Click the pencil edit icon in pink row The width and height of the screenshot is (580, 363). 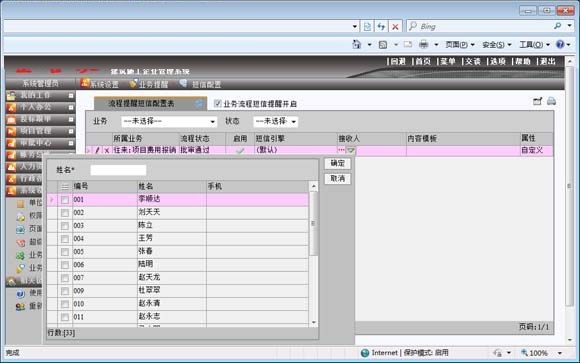(98, 150)
